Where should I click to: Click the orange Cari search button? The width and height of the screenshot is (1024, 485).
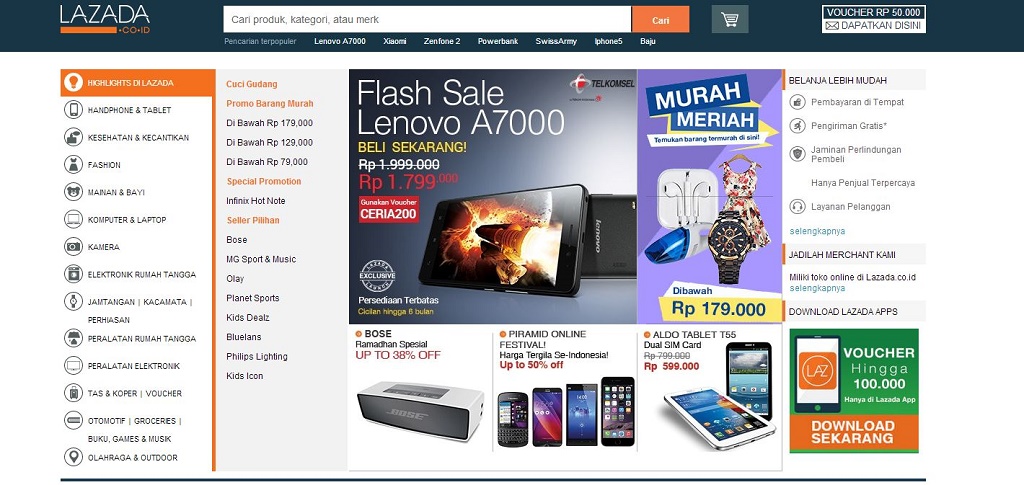[660, 20]
